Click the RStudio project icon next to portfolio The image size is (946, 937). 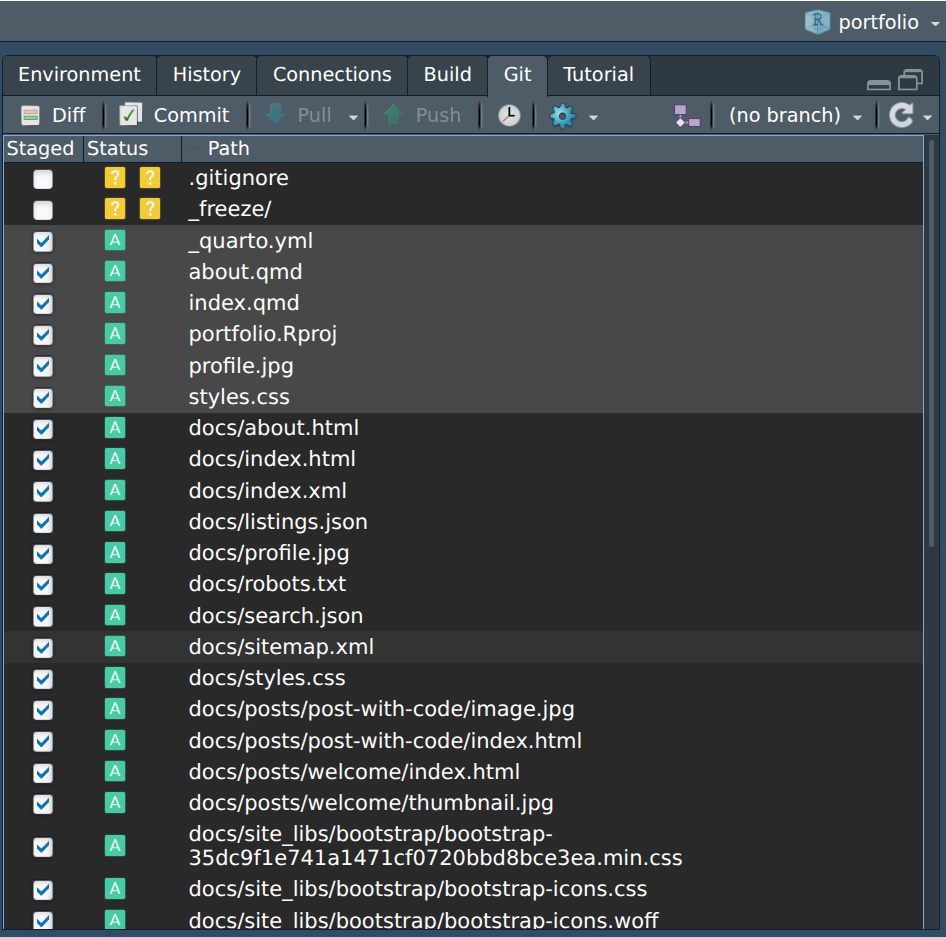click(x=817, y=21)
